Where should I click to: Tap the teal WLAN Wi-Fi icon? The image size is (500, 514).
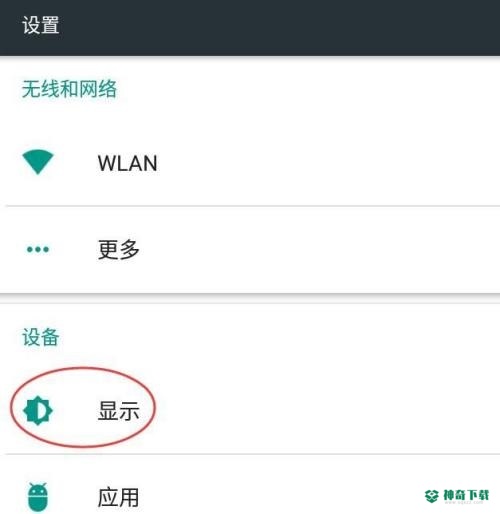(38, 162)
